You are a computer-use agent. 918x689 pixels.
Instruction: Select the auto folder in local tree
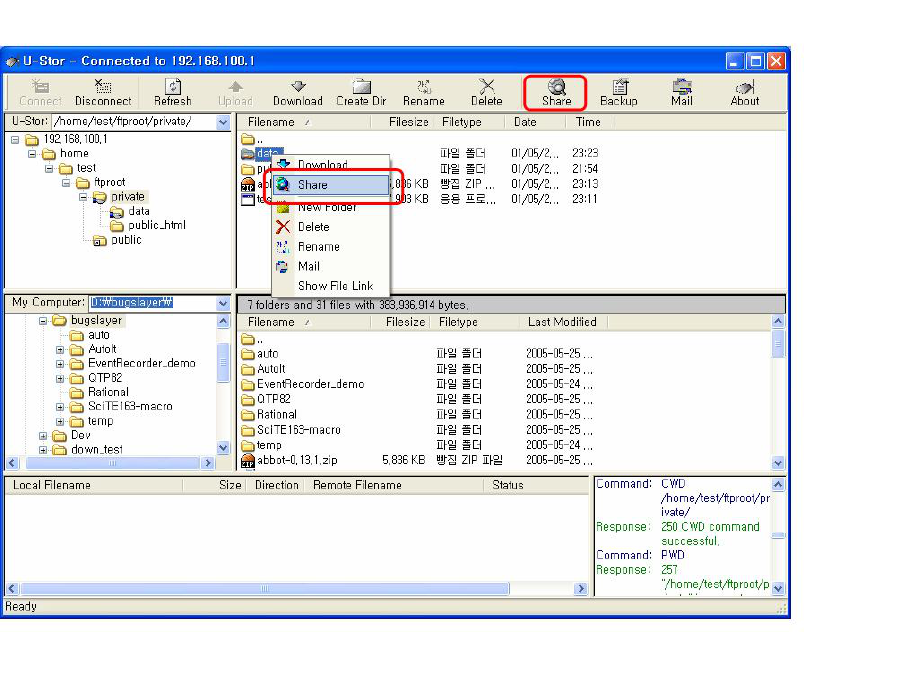tap(98, 335)
